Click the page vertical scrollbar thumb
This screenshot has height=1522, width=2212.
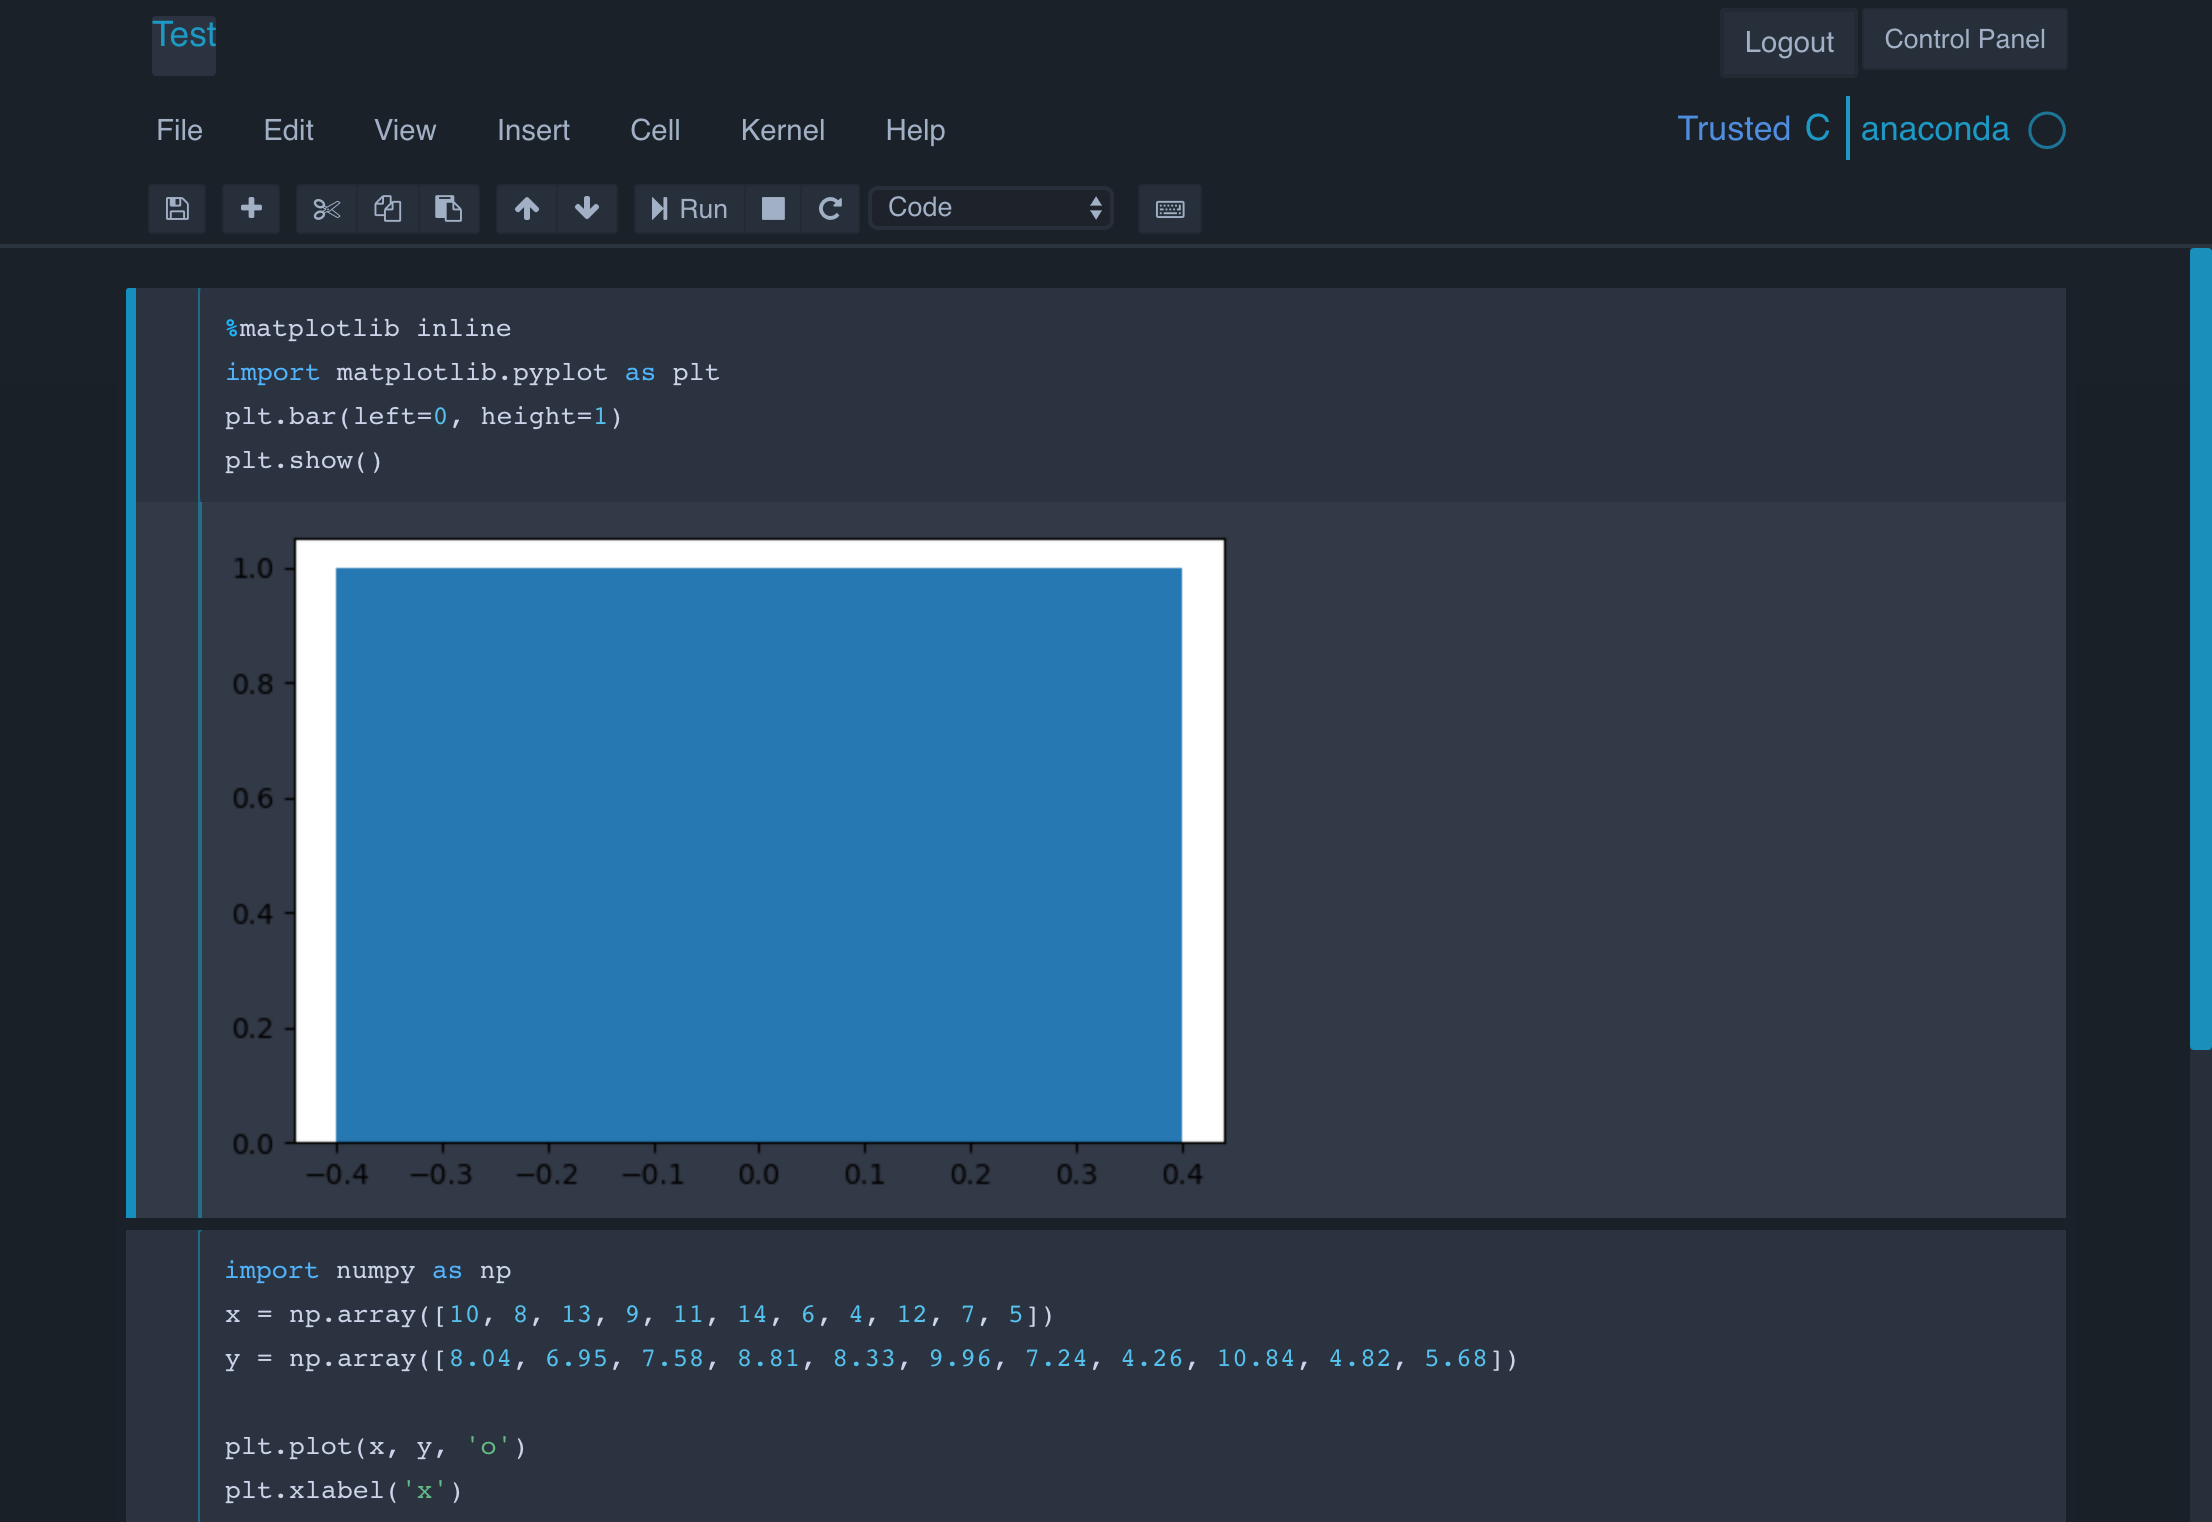[x=2200, y=648]
